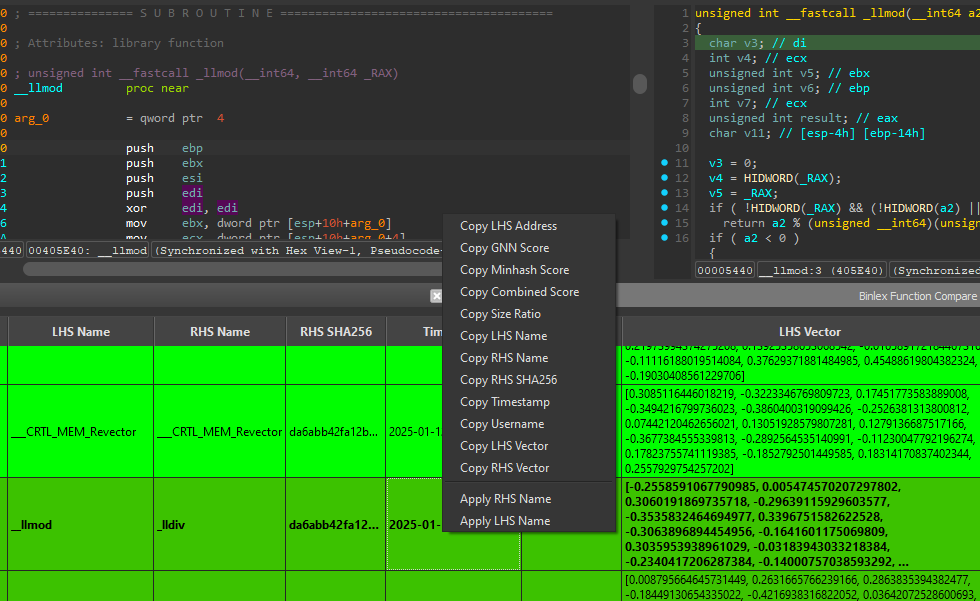The image size is (980, 601).
Task: Toggle breakpoint dot on pseudocode line 11
Action: tap(664, 162)
